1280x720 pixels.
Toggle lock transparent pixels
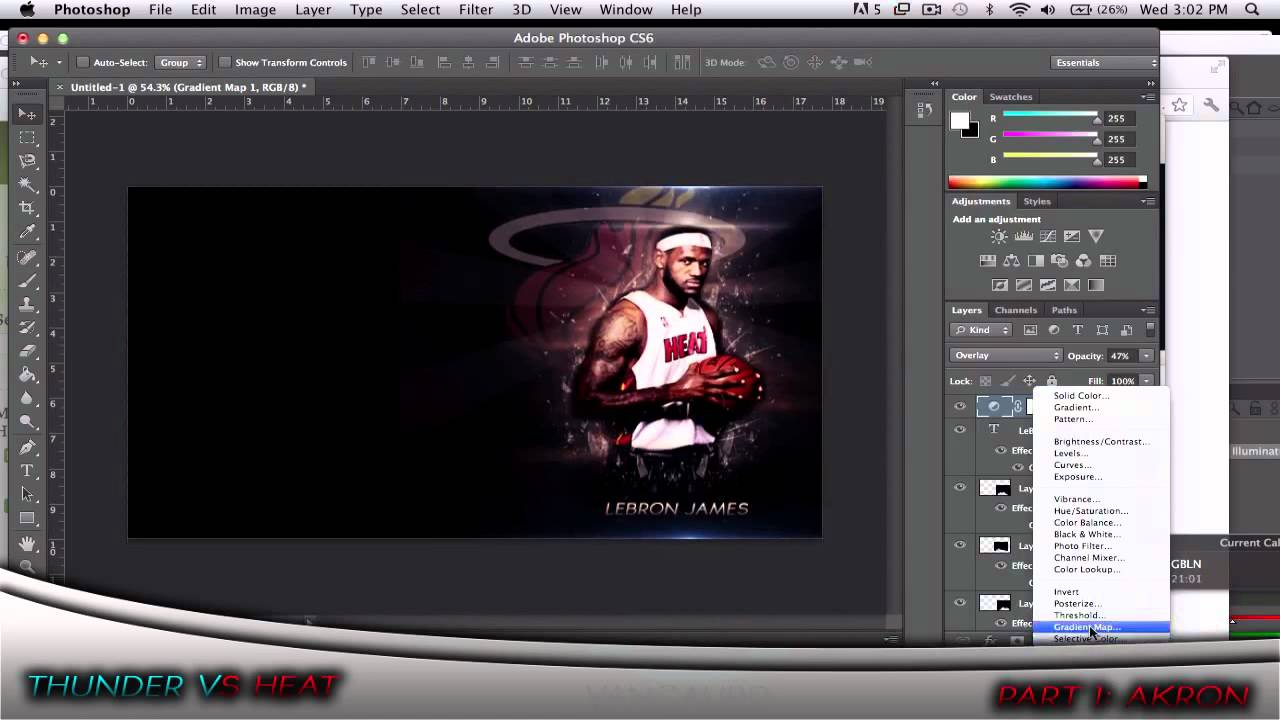(985, 381)
